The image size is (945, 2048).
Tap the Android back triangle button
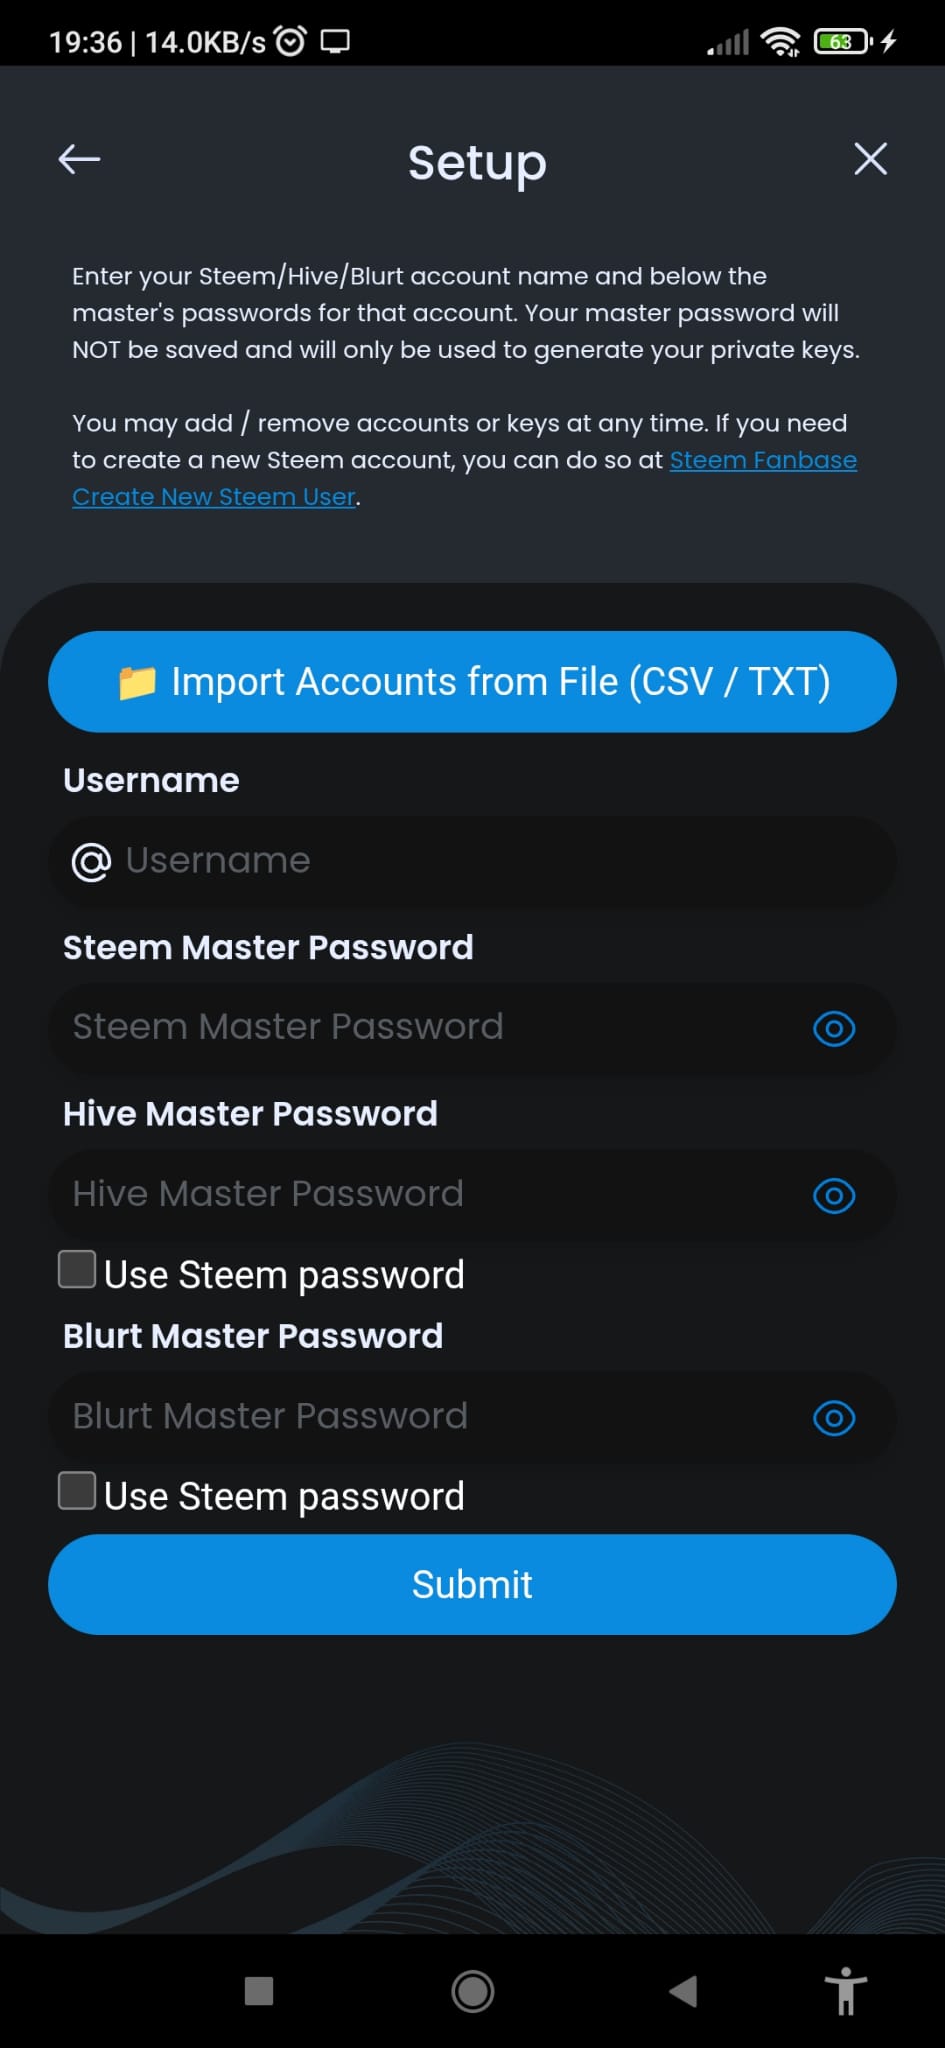click(x=683, y=1991)
